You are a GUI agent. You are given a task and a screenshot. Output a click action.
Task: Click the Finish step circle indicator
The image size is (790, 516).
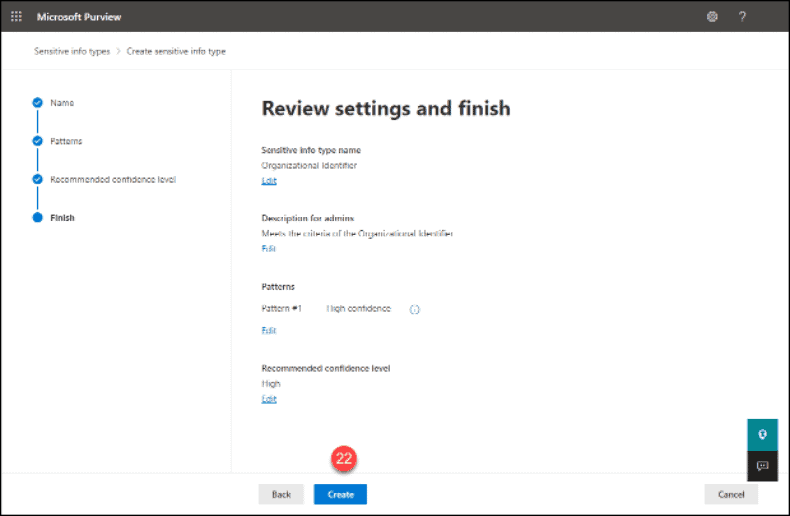click(37, 218)
